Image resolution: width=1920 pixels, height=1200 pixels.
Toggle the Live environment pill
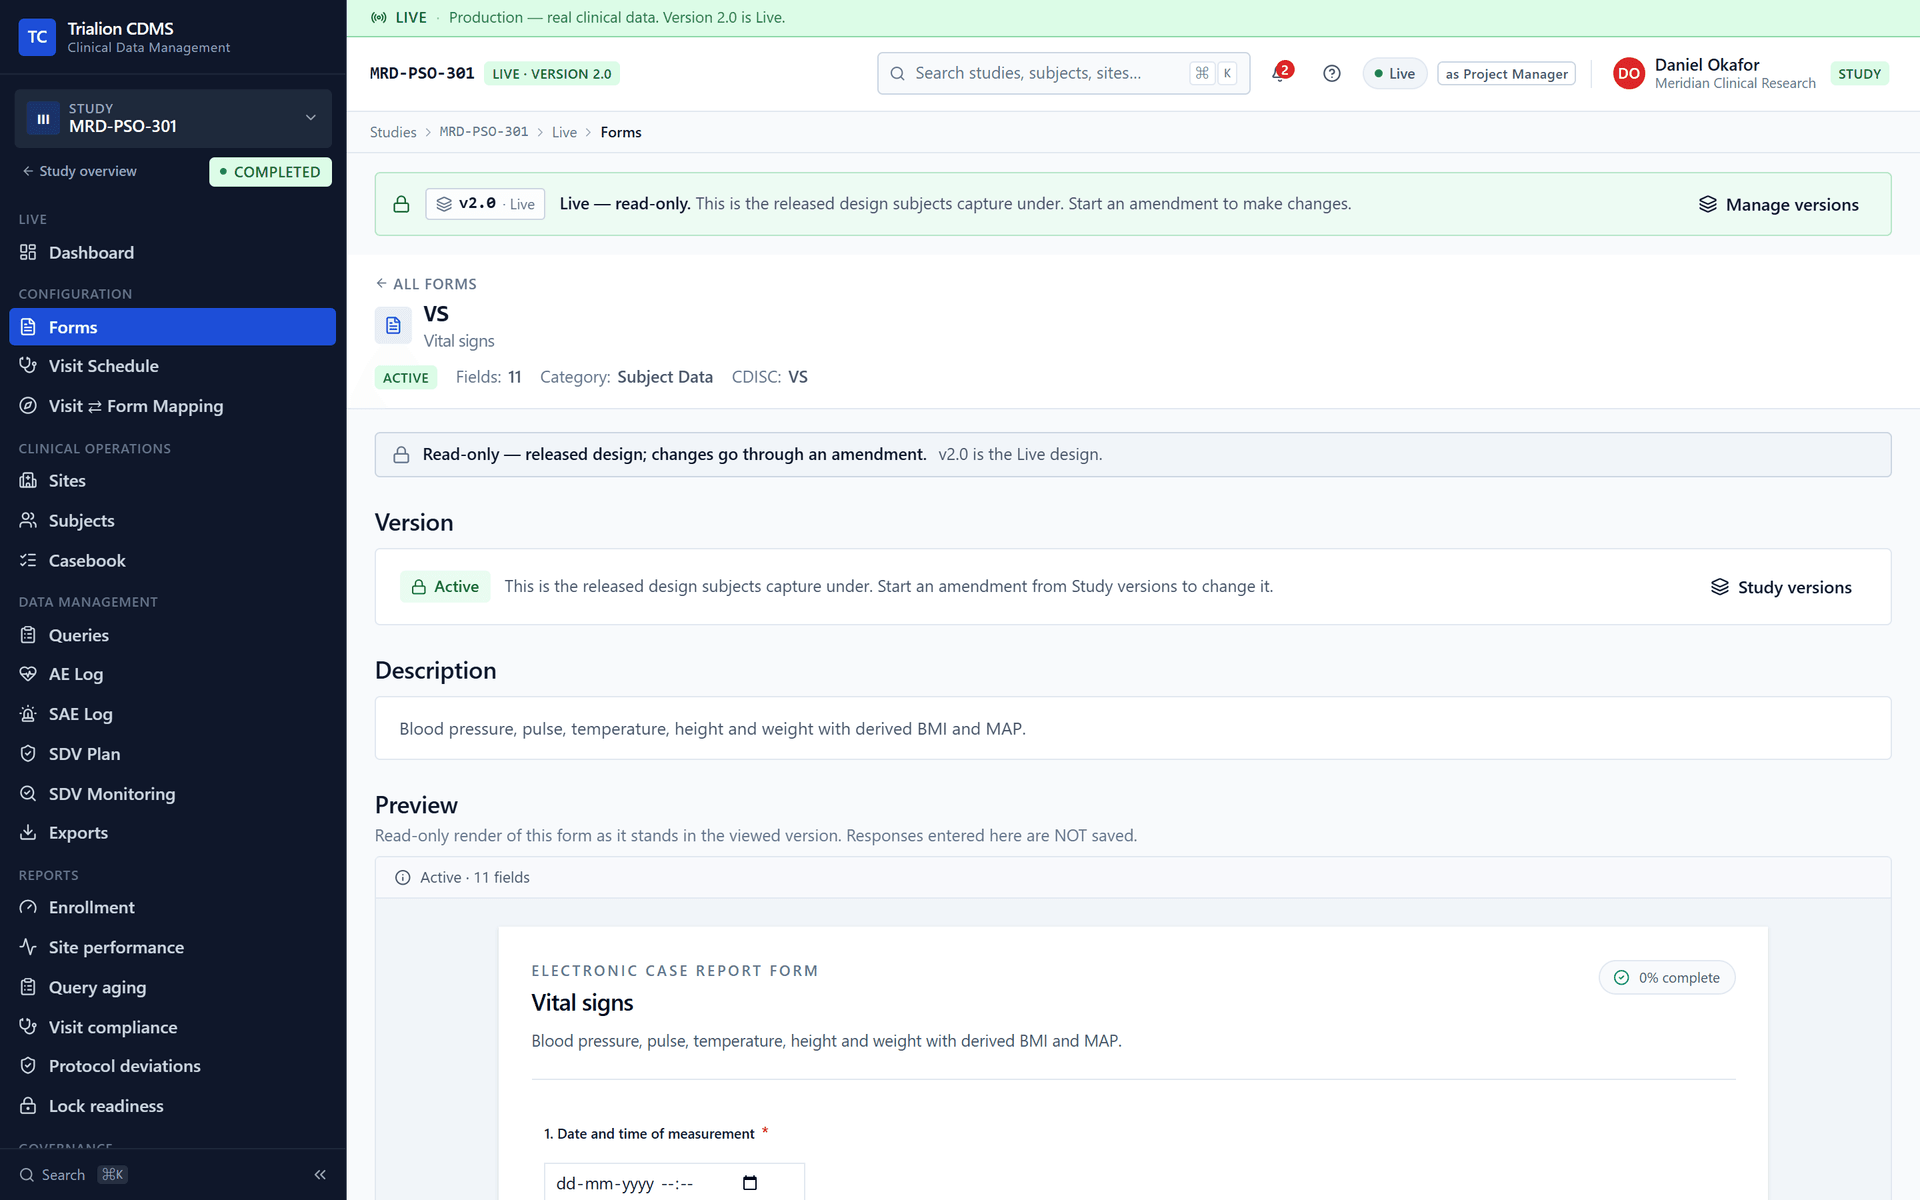point(1395,74)
